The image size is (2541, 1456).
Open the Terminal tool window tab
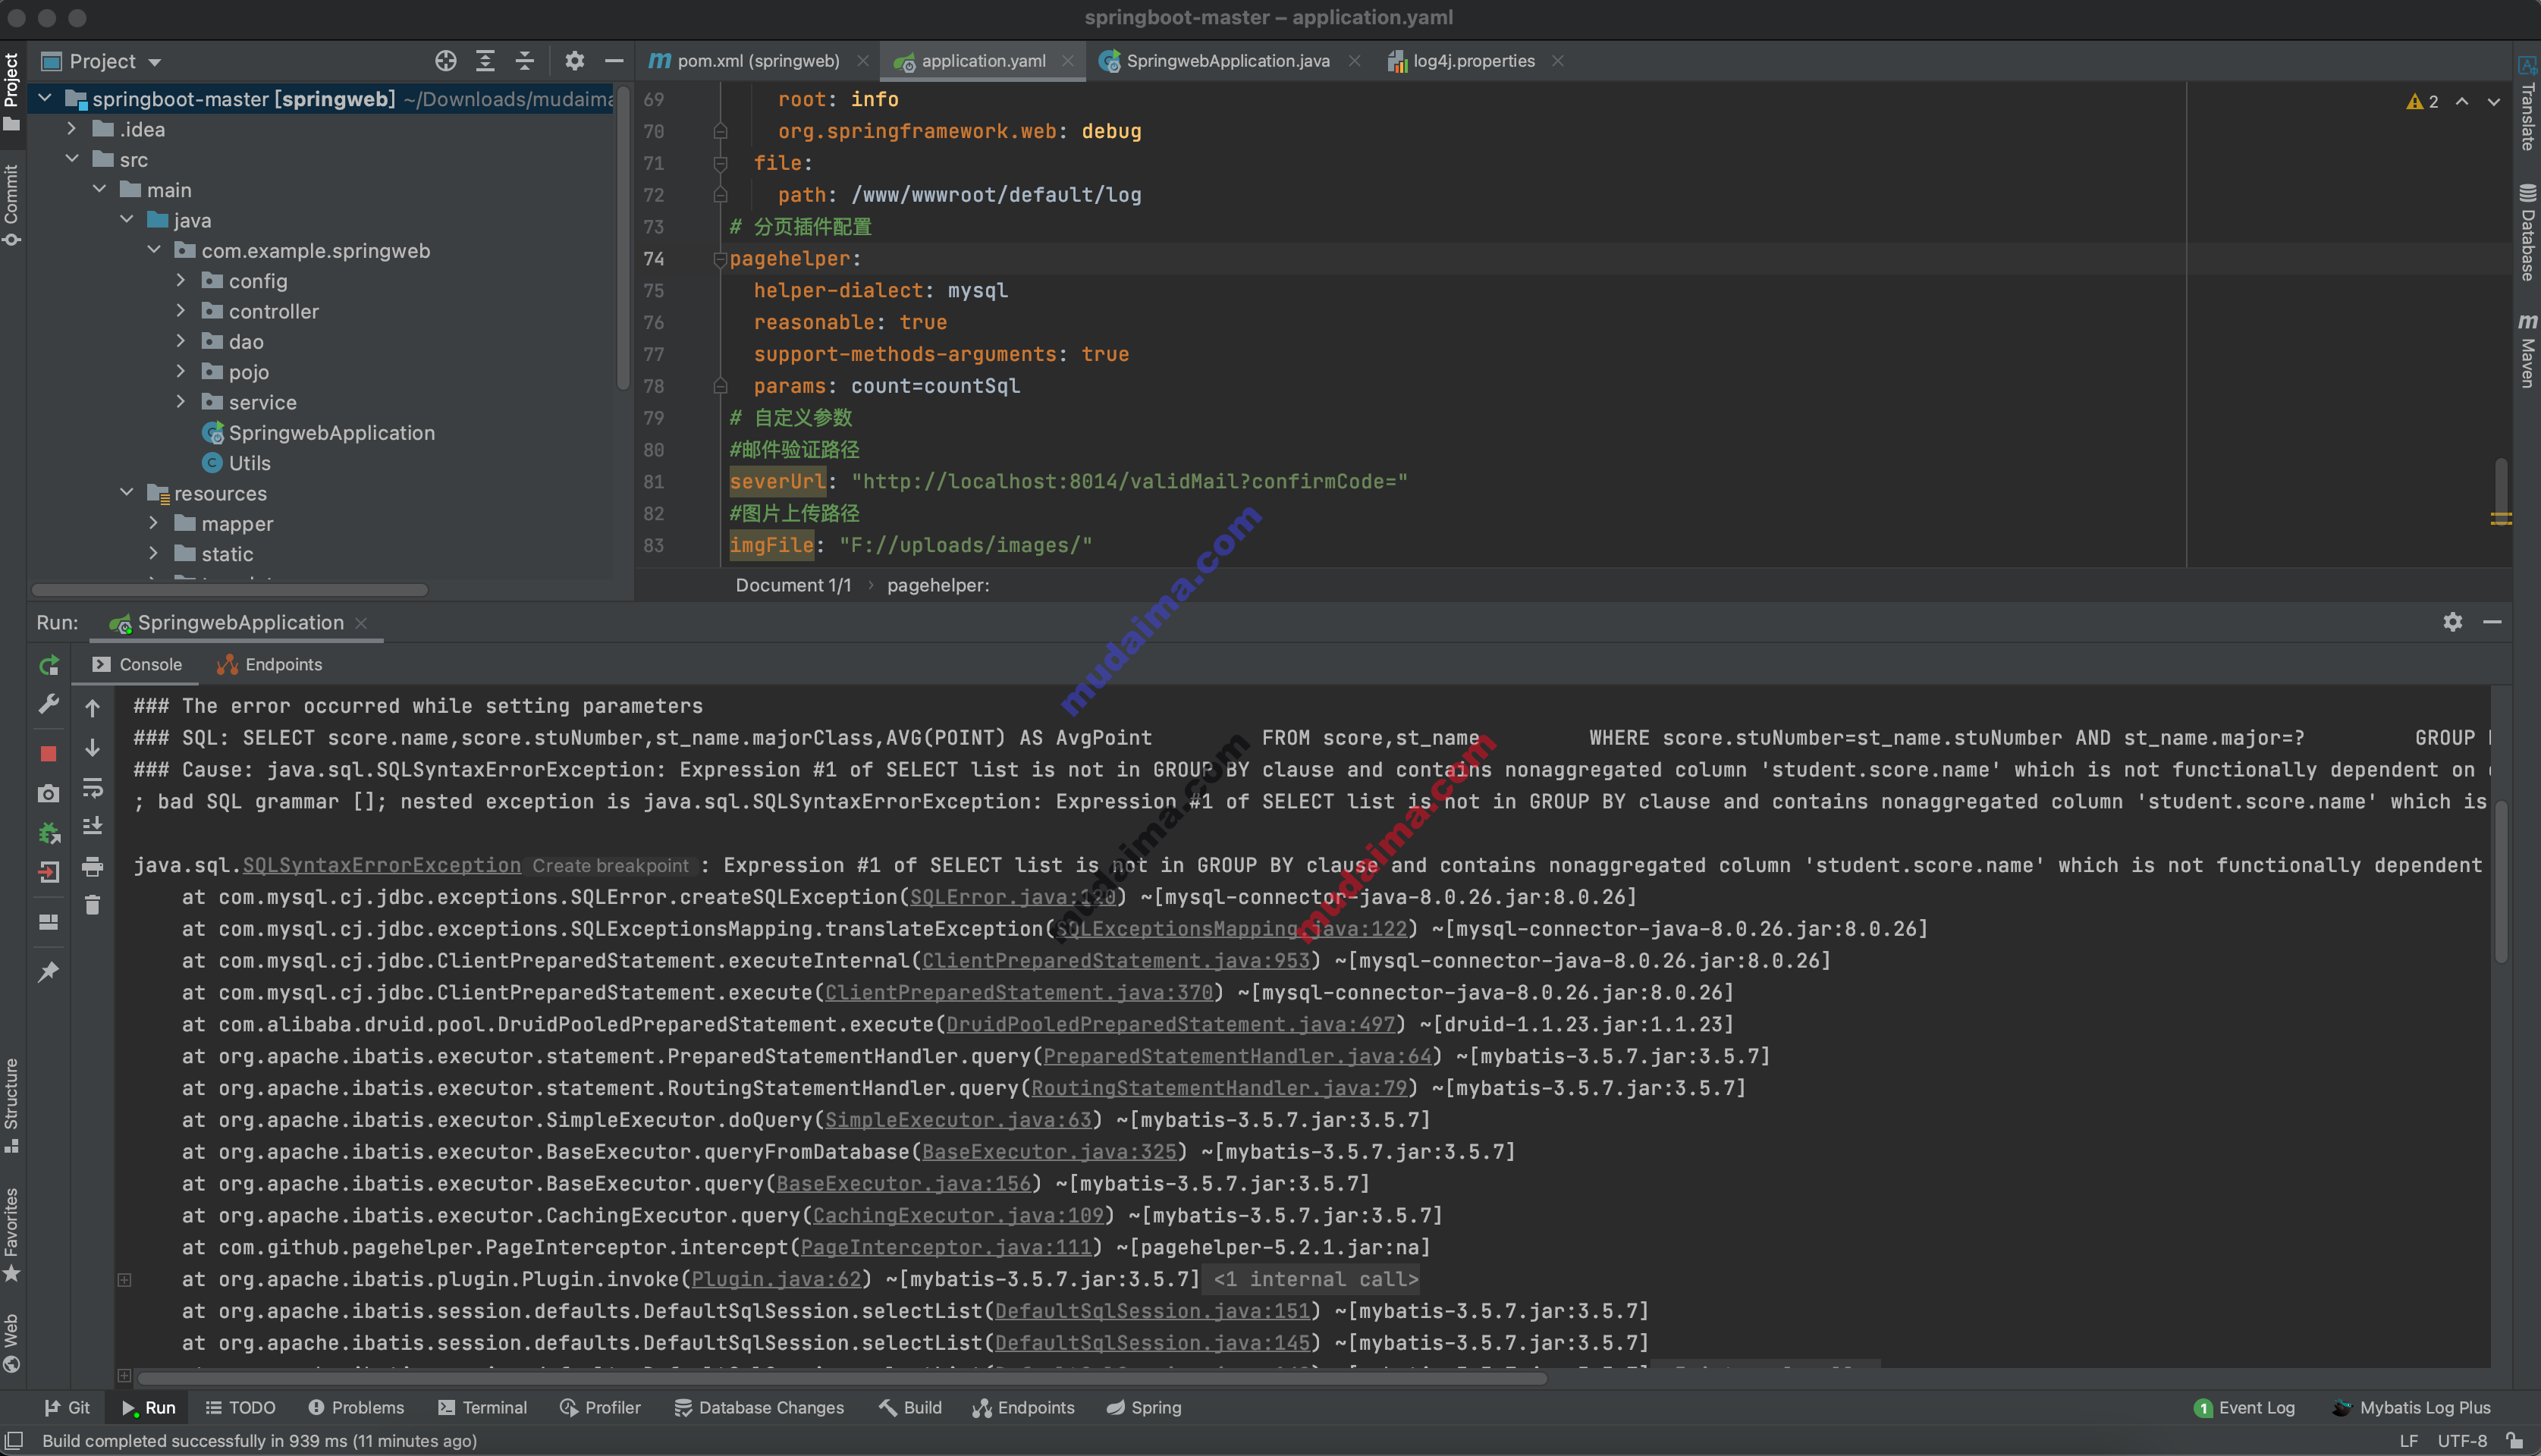[x=483, y=1407]
